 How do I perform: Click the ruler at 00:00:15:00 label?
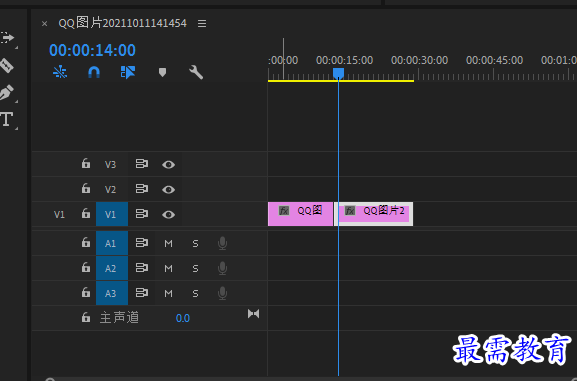344,60
